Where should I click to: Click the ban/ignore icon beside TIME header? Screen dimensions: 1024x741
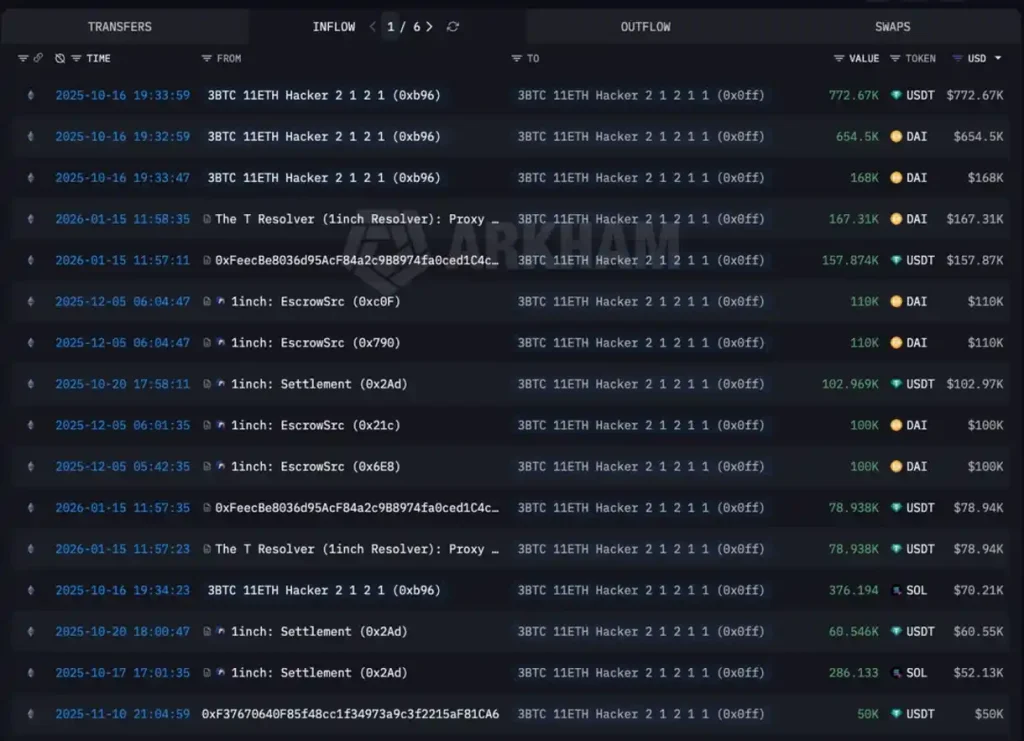point(60,58)
